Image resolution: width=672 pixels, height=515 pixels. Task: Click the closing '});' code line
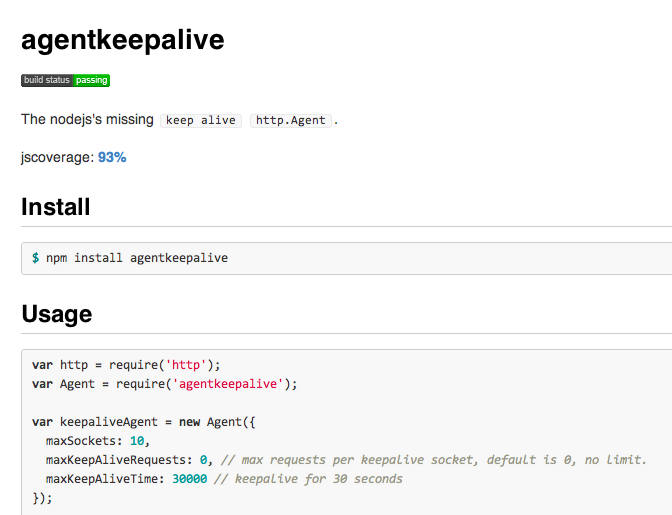click(x=42, y=498)
